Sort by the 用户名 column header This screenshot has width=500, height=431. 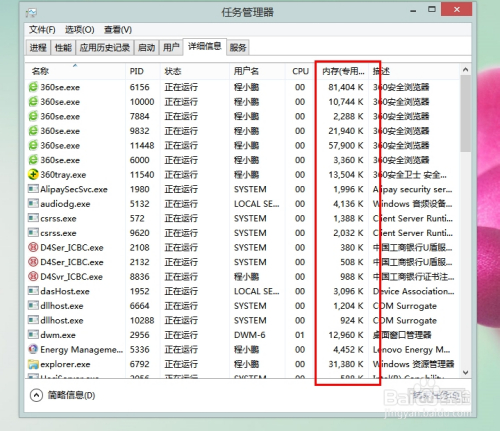(x=257, y=71)
